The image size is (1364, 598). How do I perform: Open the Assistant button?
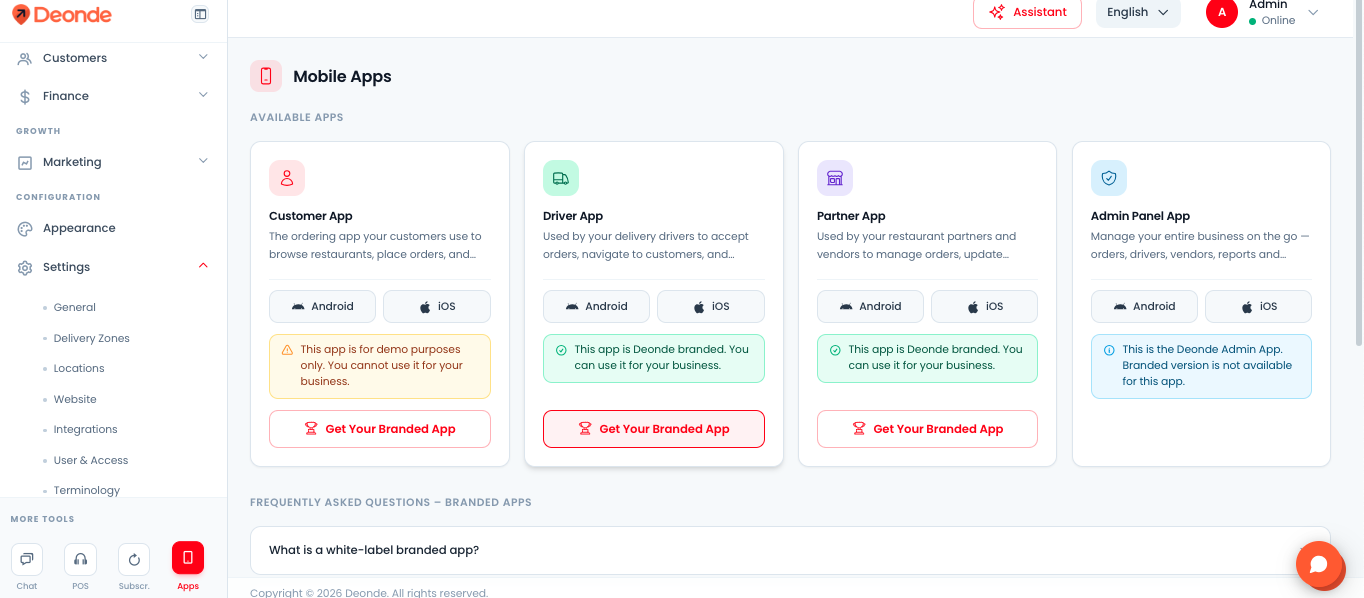coord(1027,12)
